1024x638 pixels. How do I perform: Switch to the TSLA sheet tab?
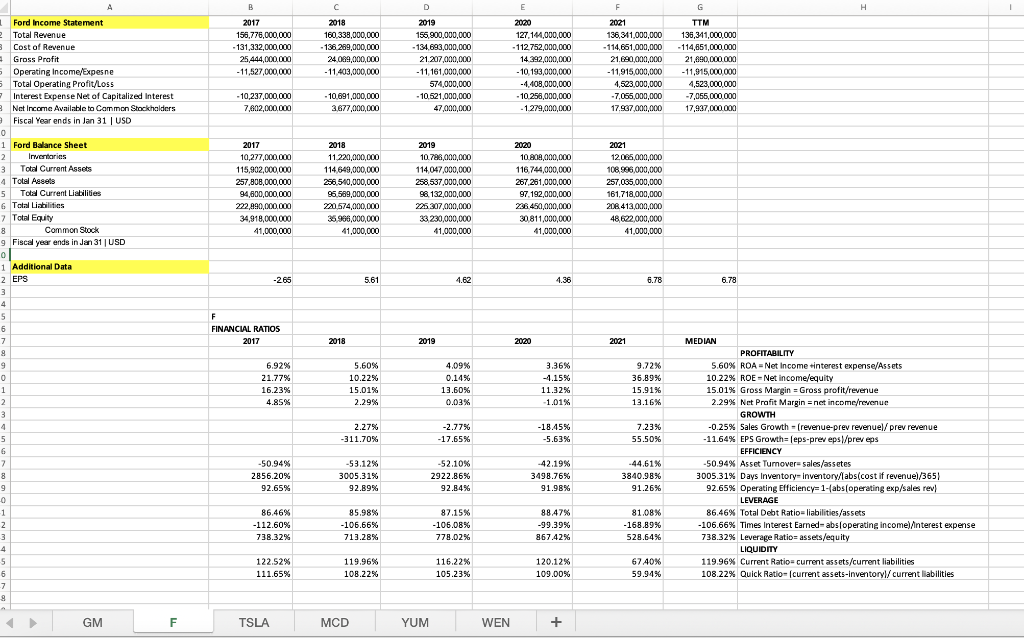coord(254,621)
